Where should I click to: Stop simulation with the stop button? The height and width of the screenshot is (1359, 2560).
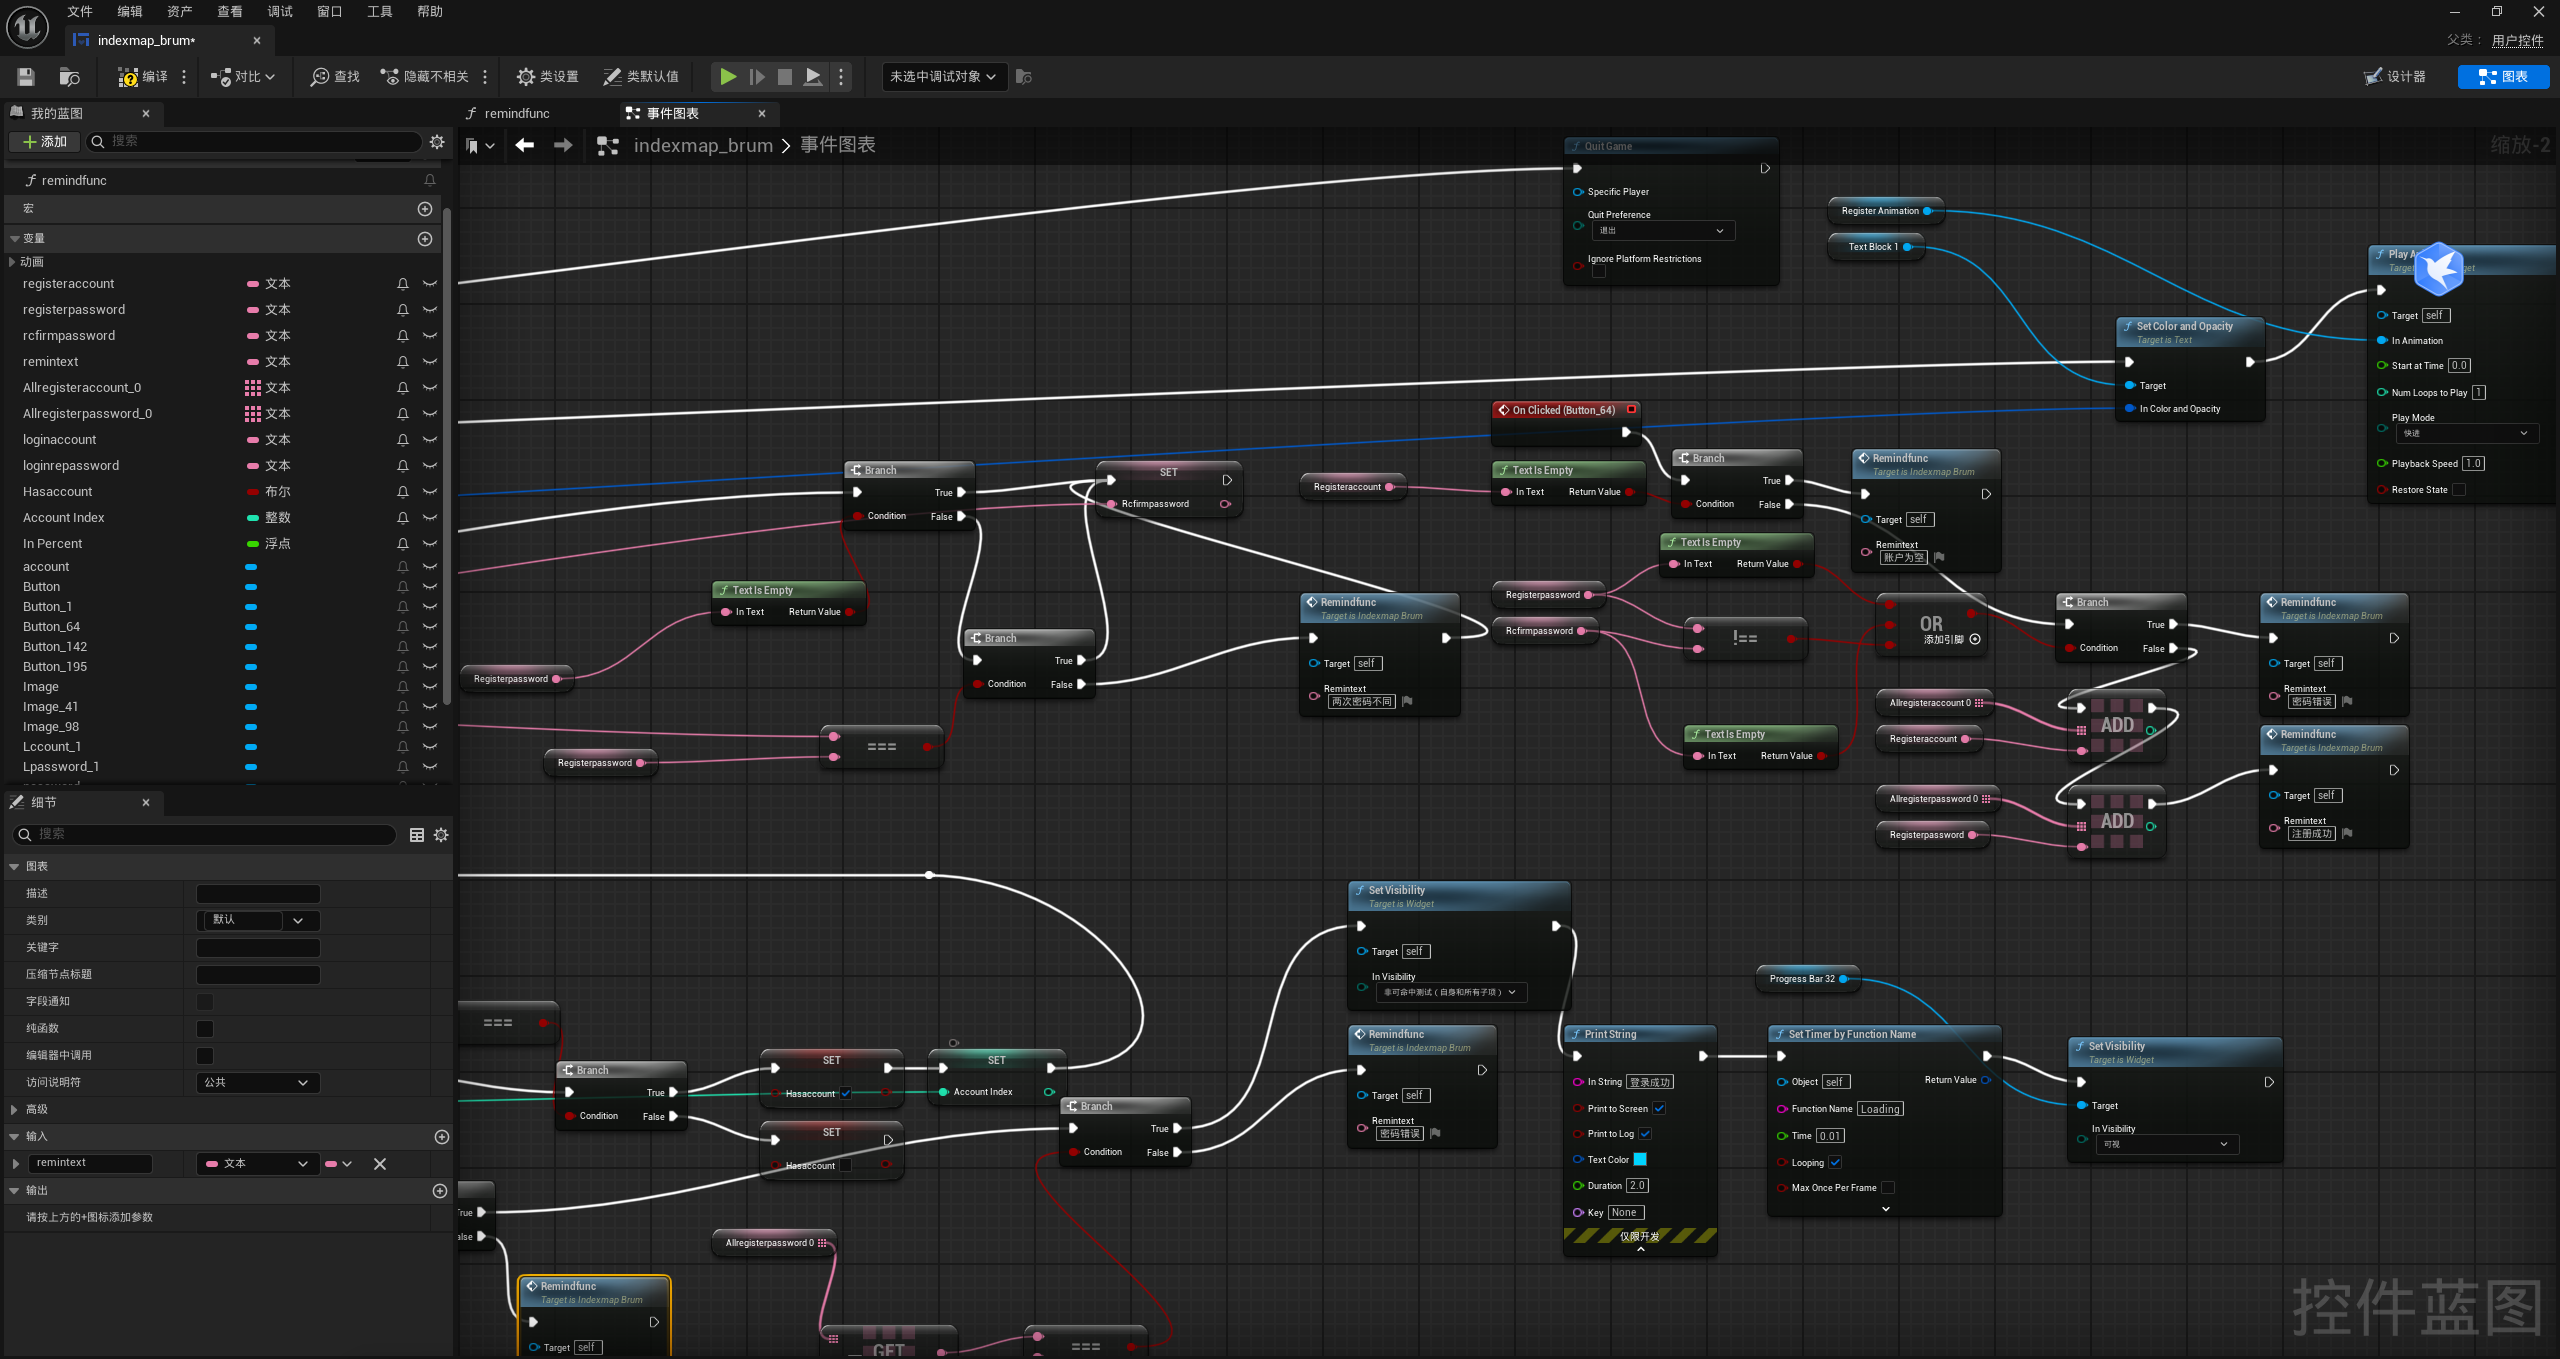(x=785, y=77)
